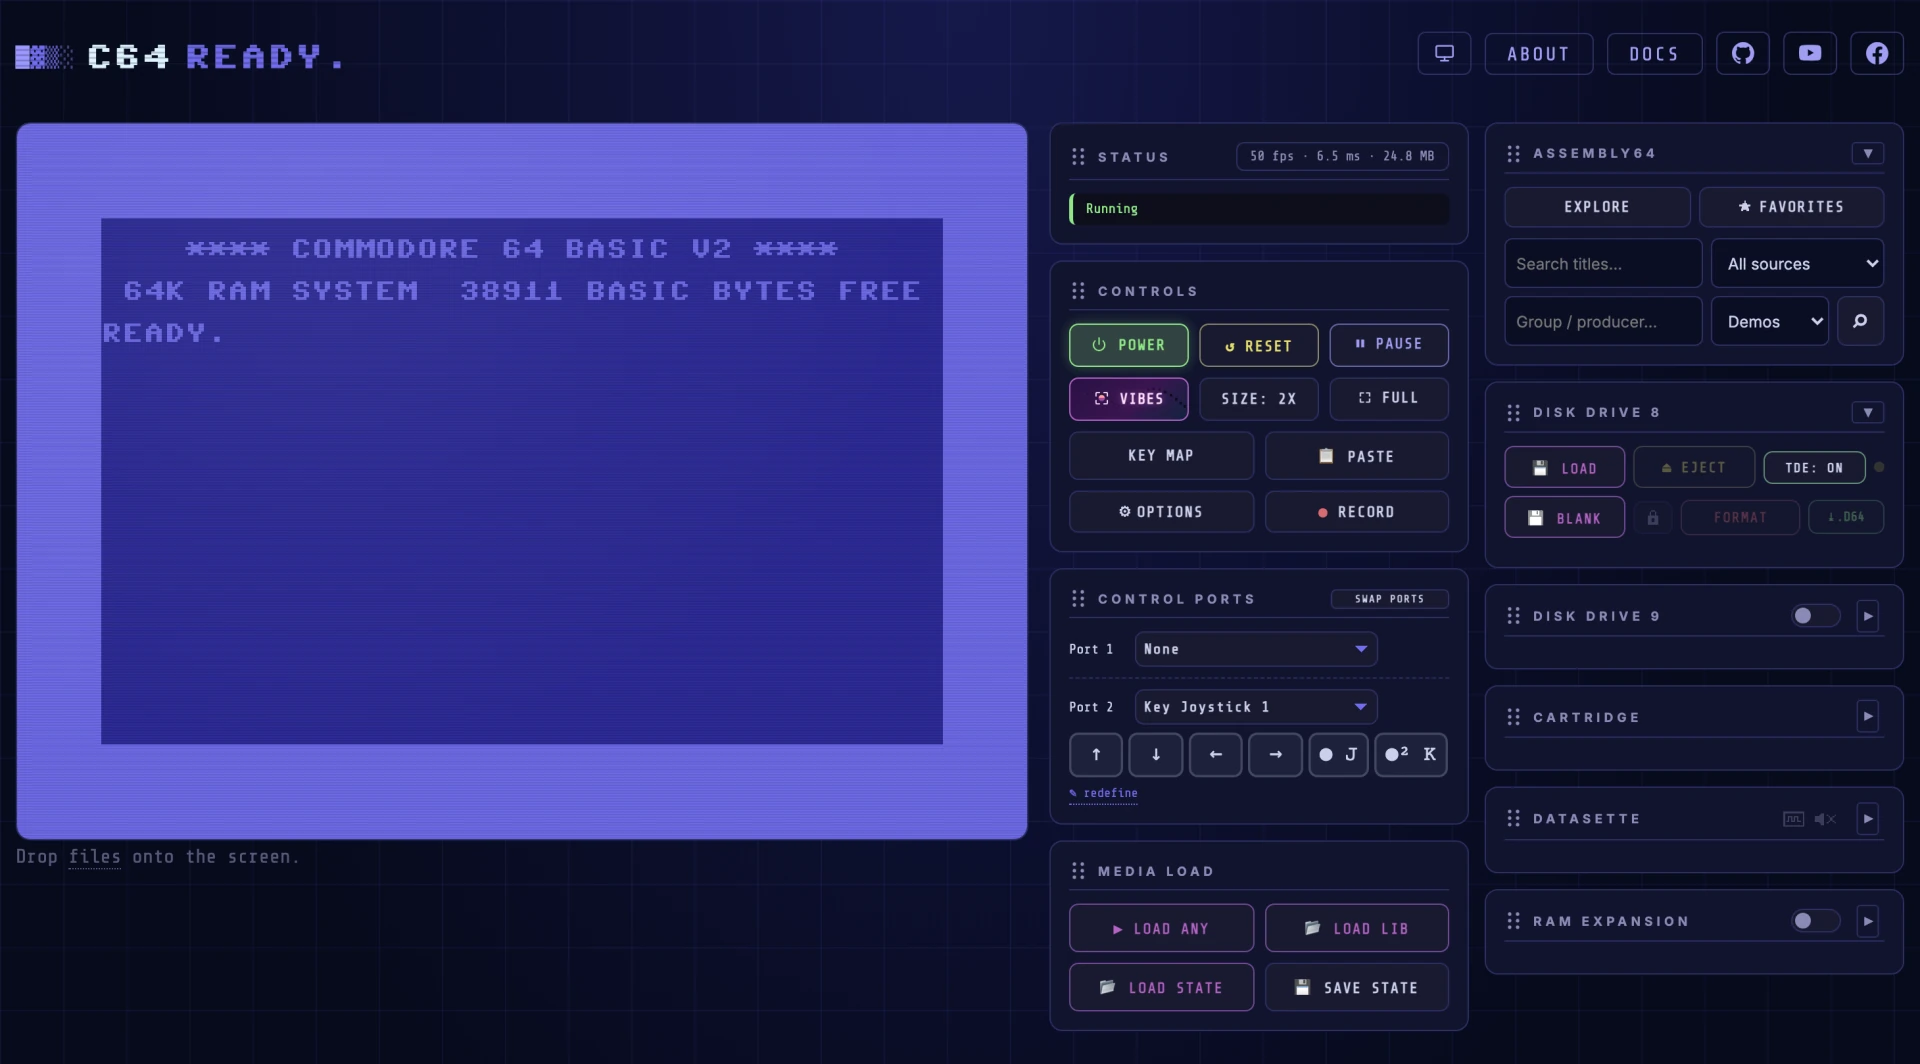Toggle the TDE: ON button
1920x1064 pixels.
point(1814,468)
